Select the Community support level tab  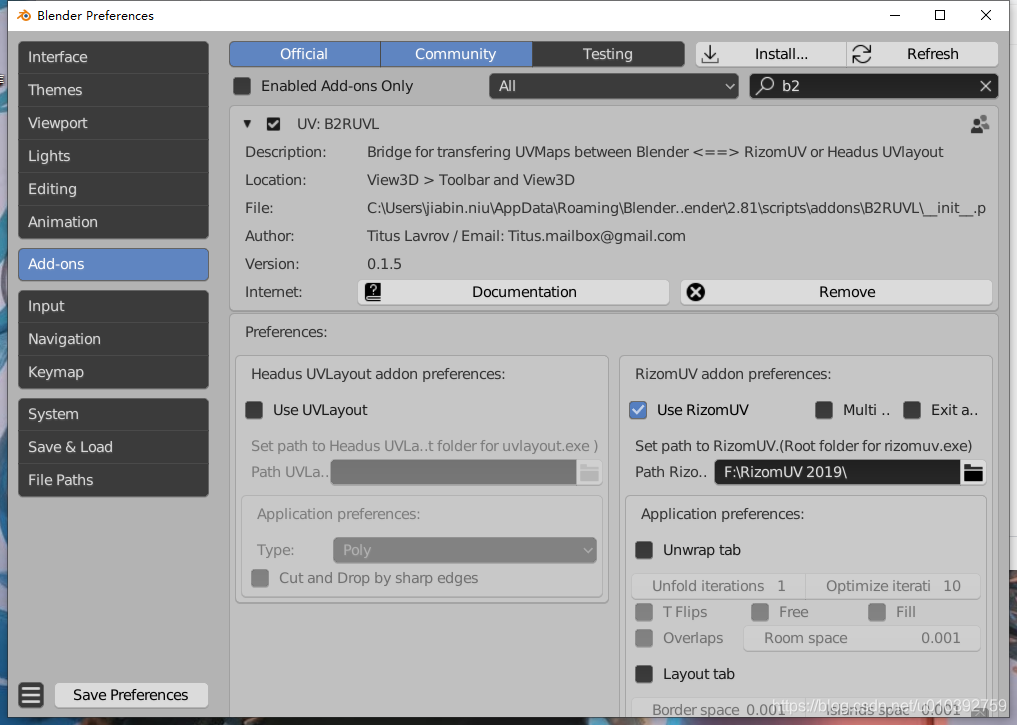point(455,54)
